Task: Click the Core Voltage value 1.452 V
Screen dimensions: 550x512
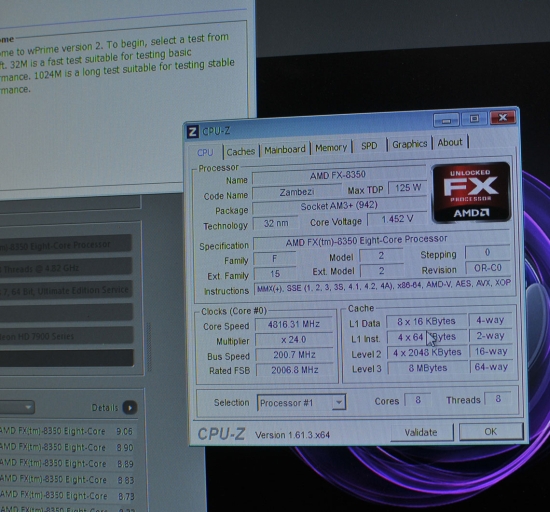Action: tap(397, 219)
